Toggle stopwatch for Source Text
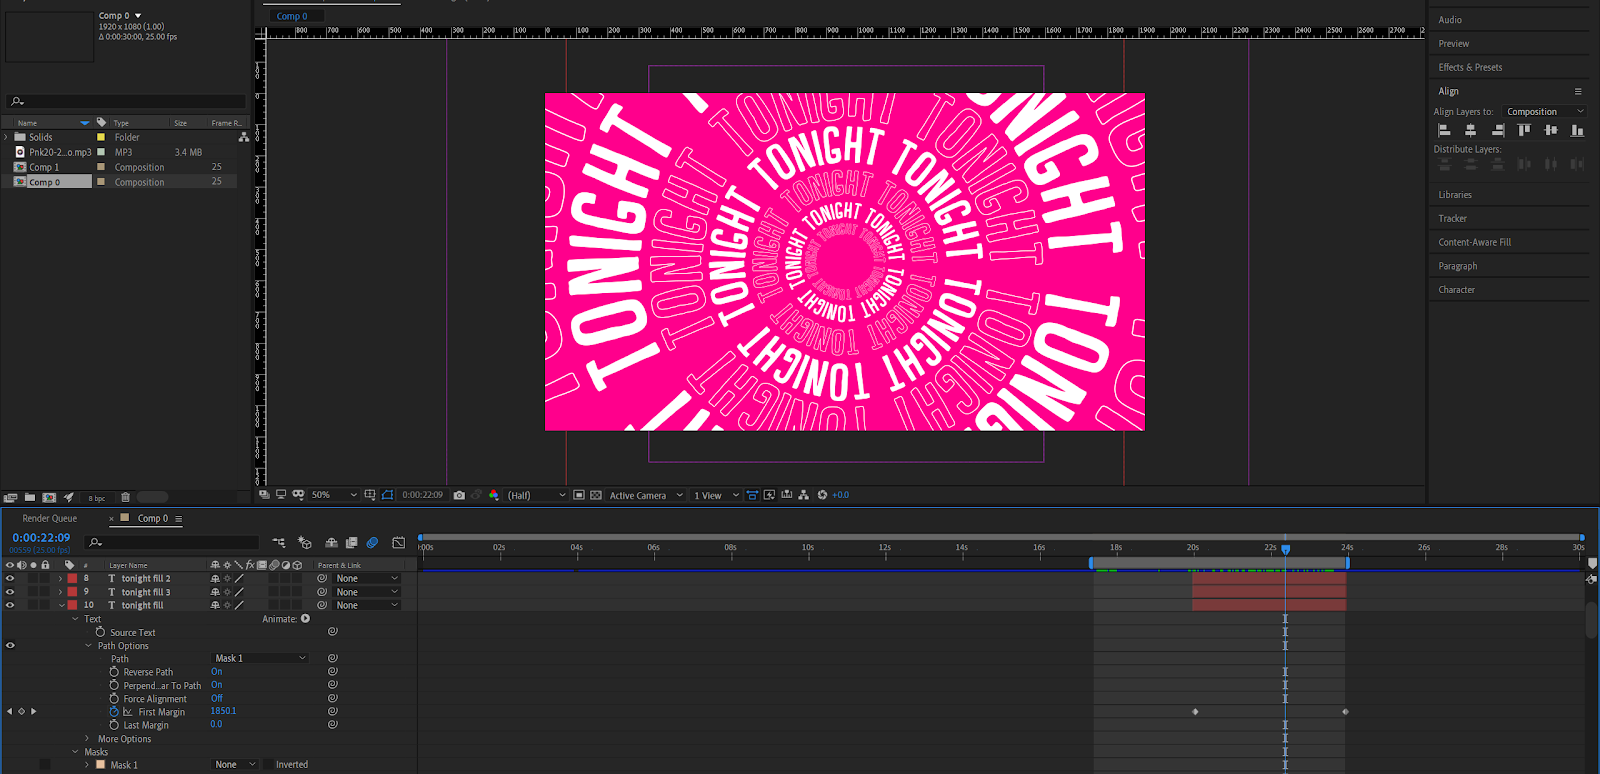1600x774 pixels. tap(100, 632)
